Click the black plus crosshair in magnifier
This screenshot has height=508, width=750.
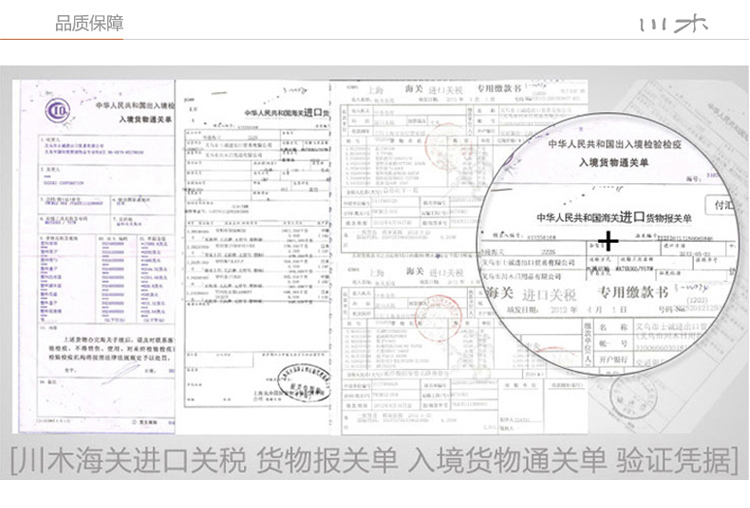click(608, 241)
